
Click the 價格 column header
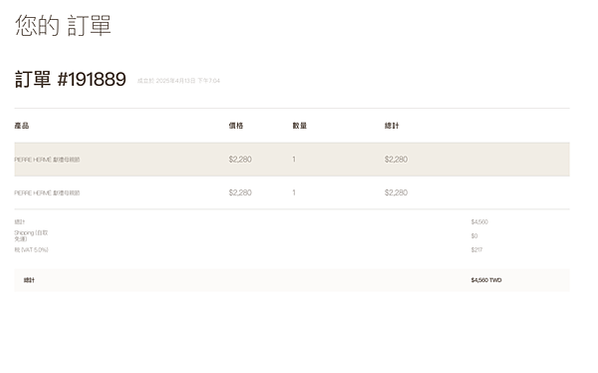point(236,125)
